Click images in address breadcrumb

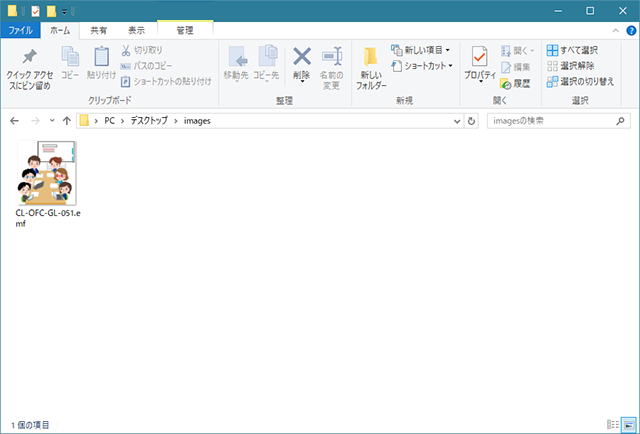197,121
